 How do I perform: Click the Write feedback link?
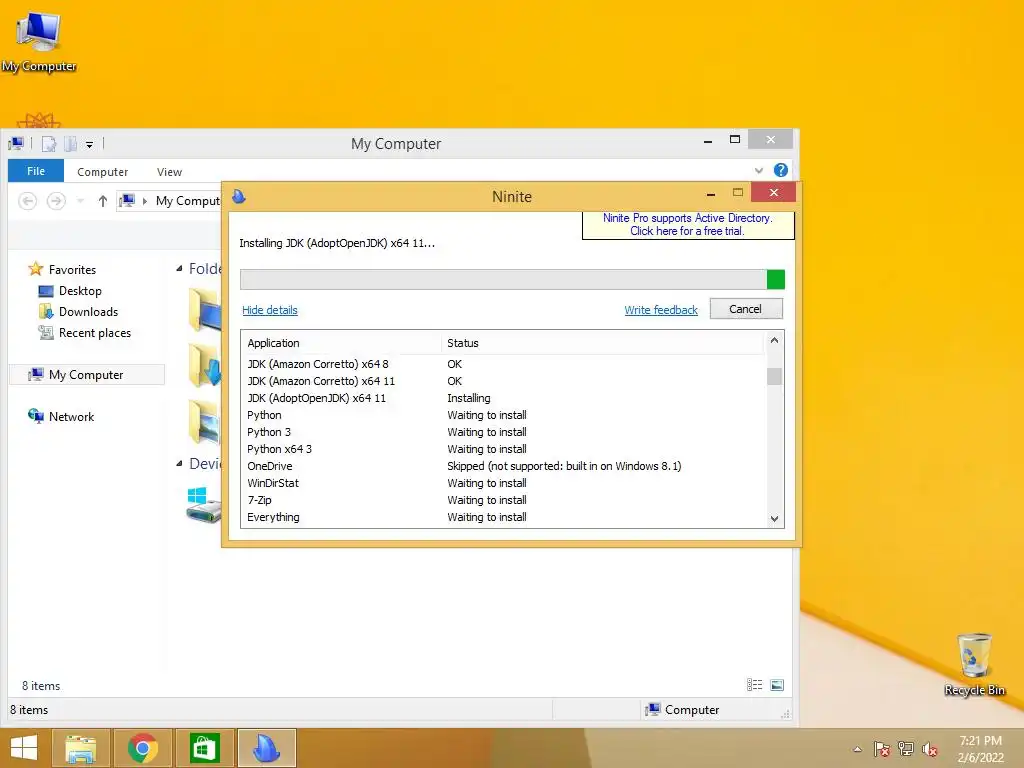(x=661, y=310)
